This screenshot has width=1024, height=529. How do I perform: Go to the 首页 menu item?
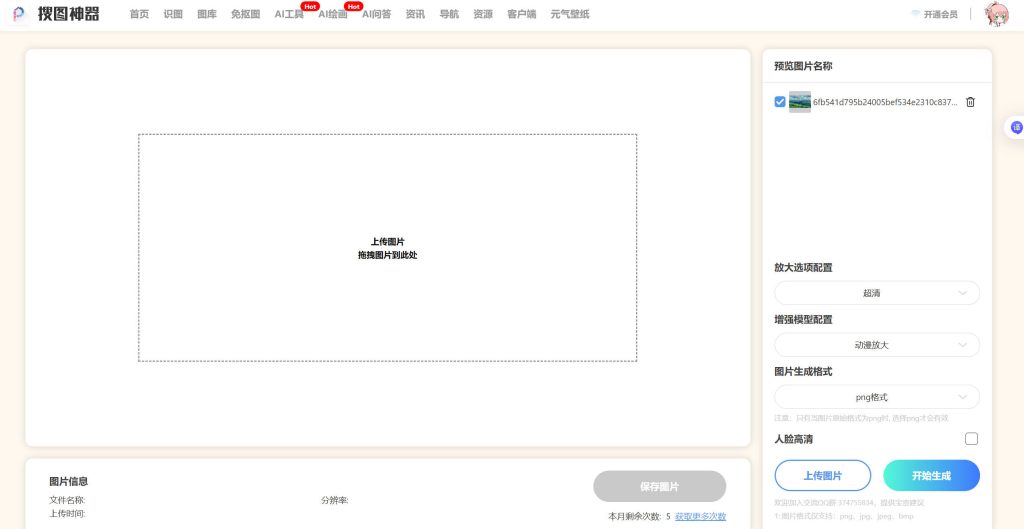click(x=139, y=15)
